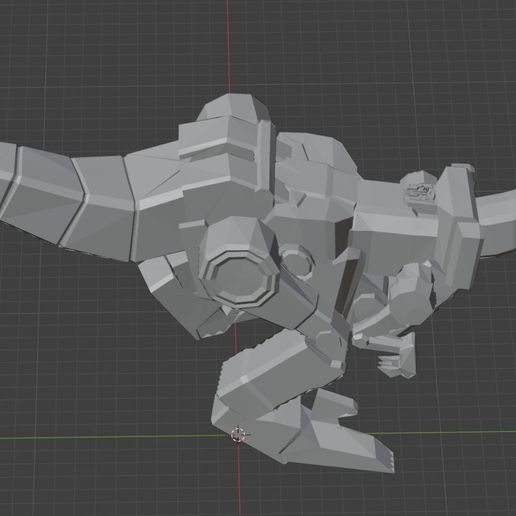
Task: Click the engraved emblem on the shoulder
Action: coord(420,193)
